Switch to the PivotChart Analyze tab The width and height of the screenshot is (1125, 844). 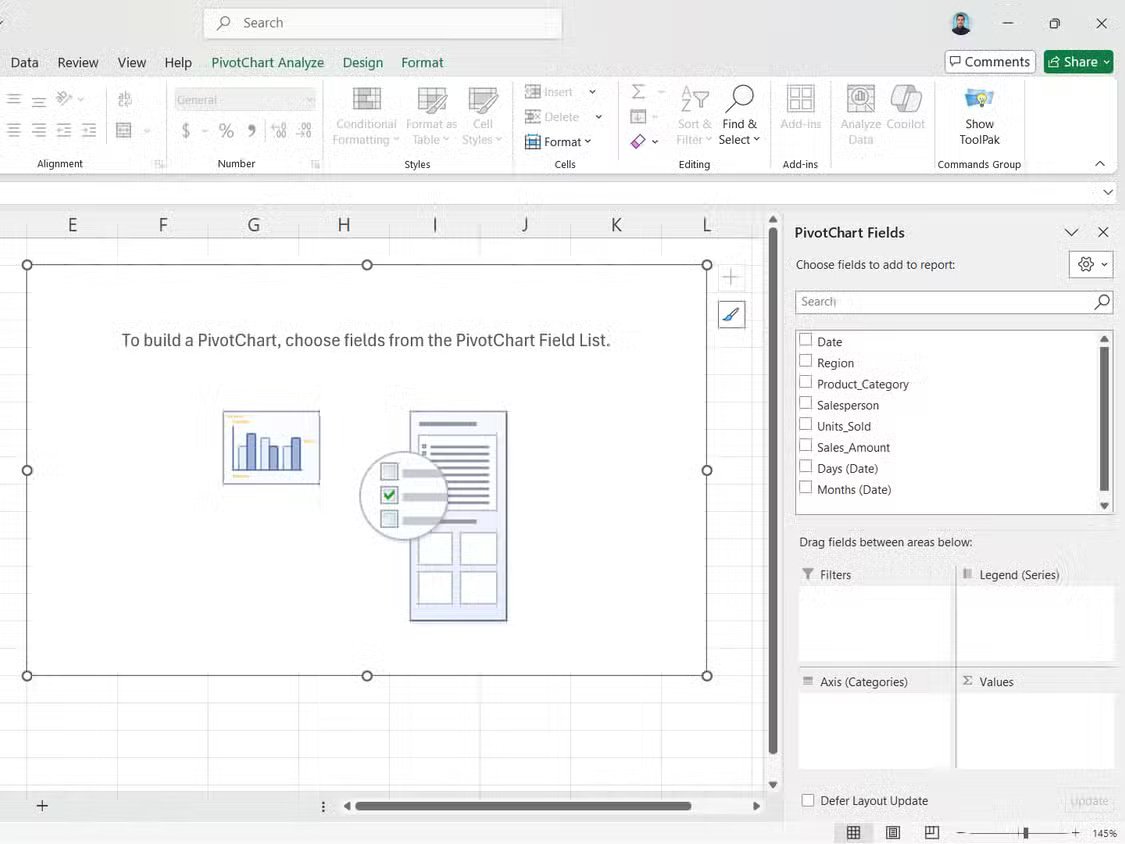(x=267, y=62)
